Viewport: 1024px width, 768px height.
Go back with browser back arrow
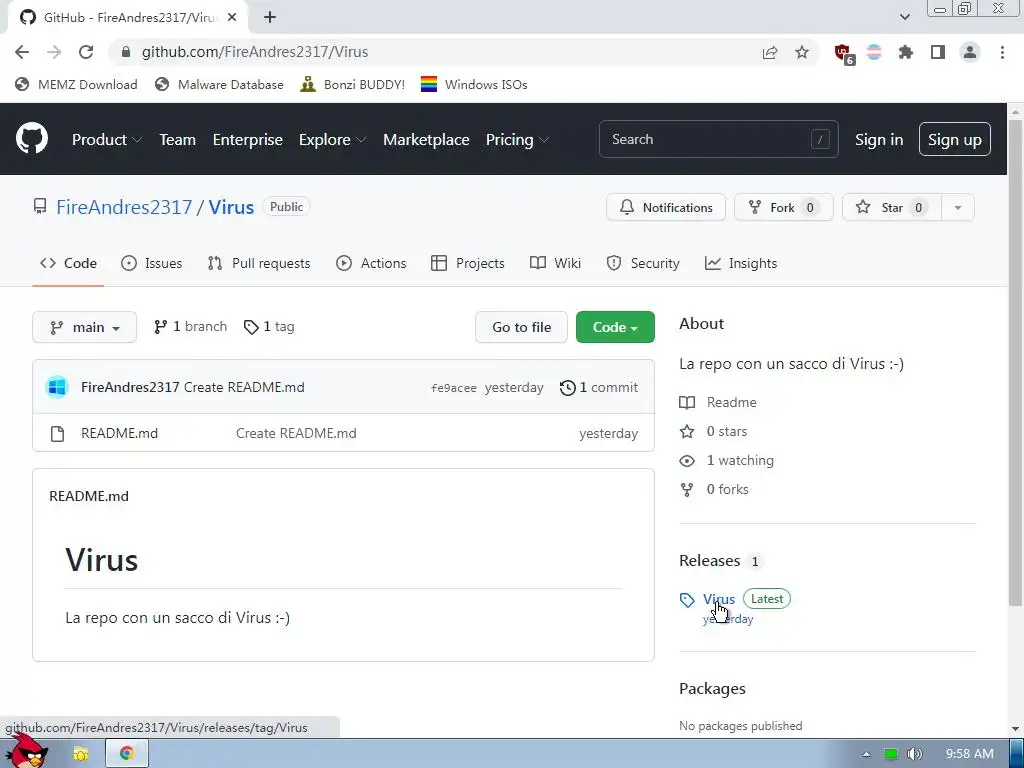pos(22,52)
